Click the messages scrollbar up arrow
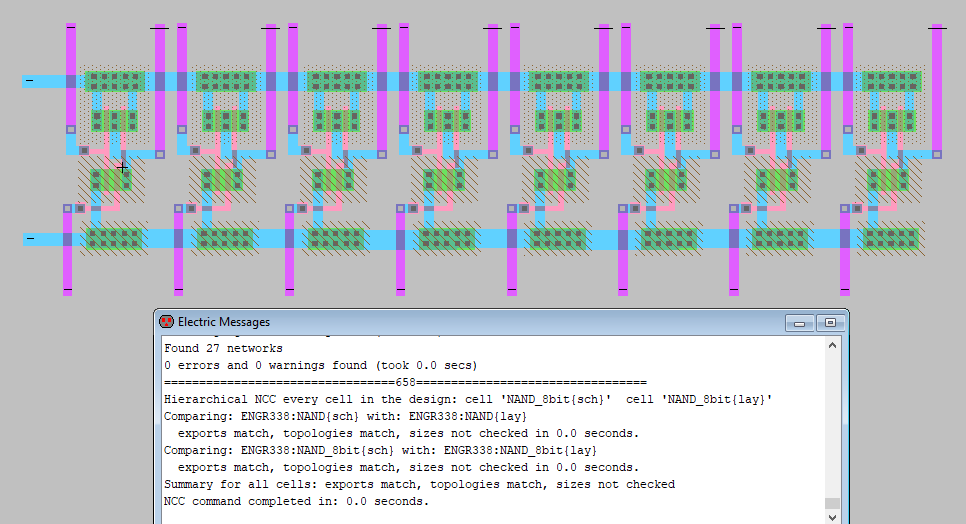The image size is (966, 524). (x=832, y=345)
